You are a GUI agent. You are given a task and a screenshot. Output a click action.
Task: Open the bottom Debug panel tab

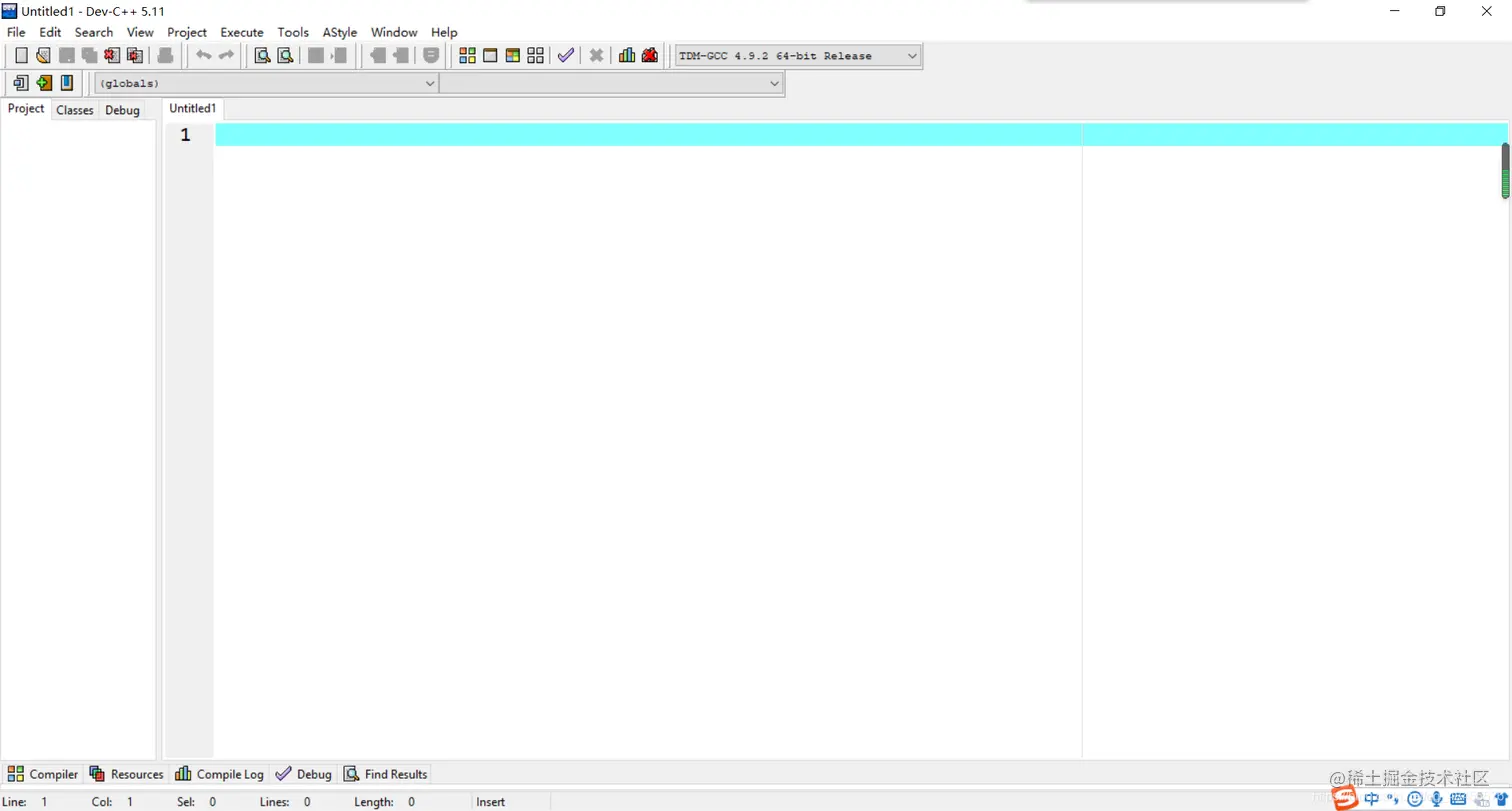click(x=303, y=774)
